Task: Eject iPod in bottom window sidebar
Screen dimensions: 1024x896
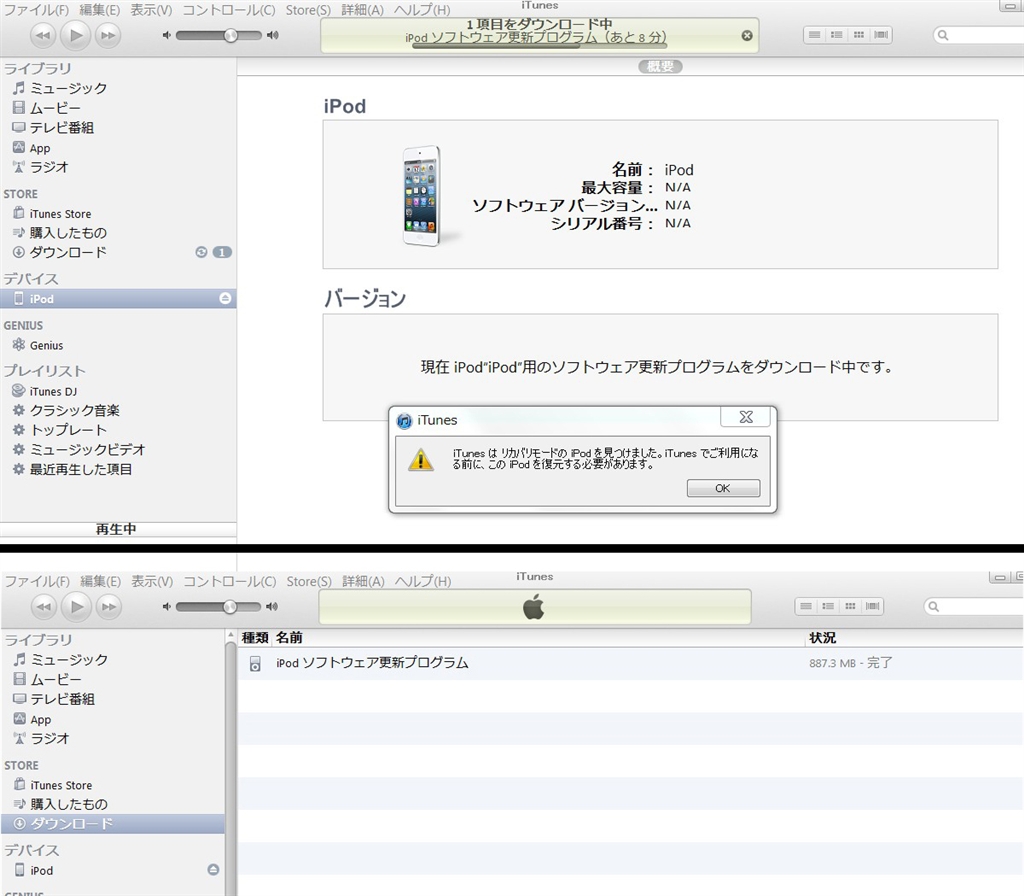Action: pos(213,869)
